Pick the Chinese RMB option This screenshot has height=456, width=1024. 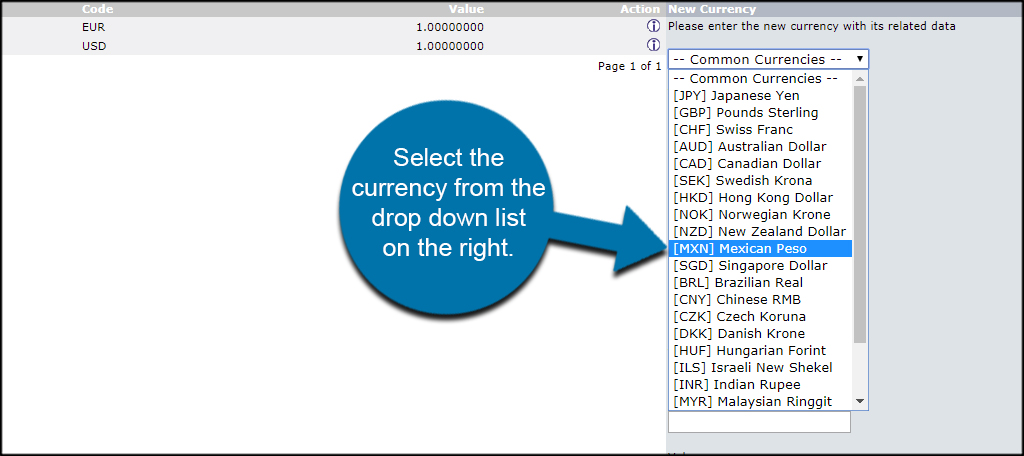(x=737, y=300)
